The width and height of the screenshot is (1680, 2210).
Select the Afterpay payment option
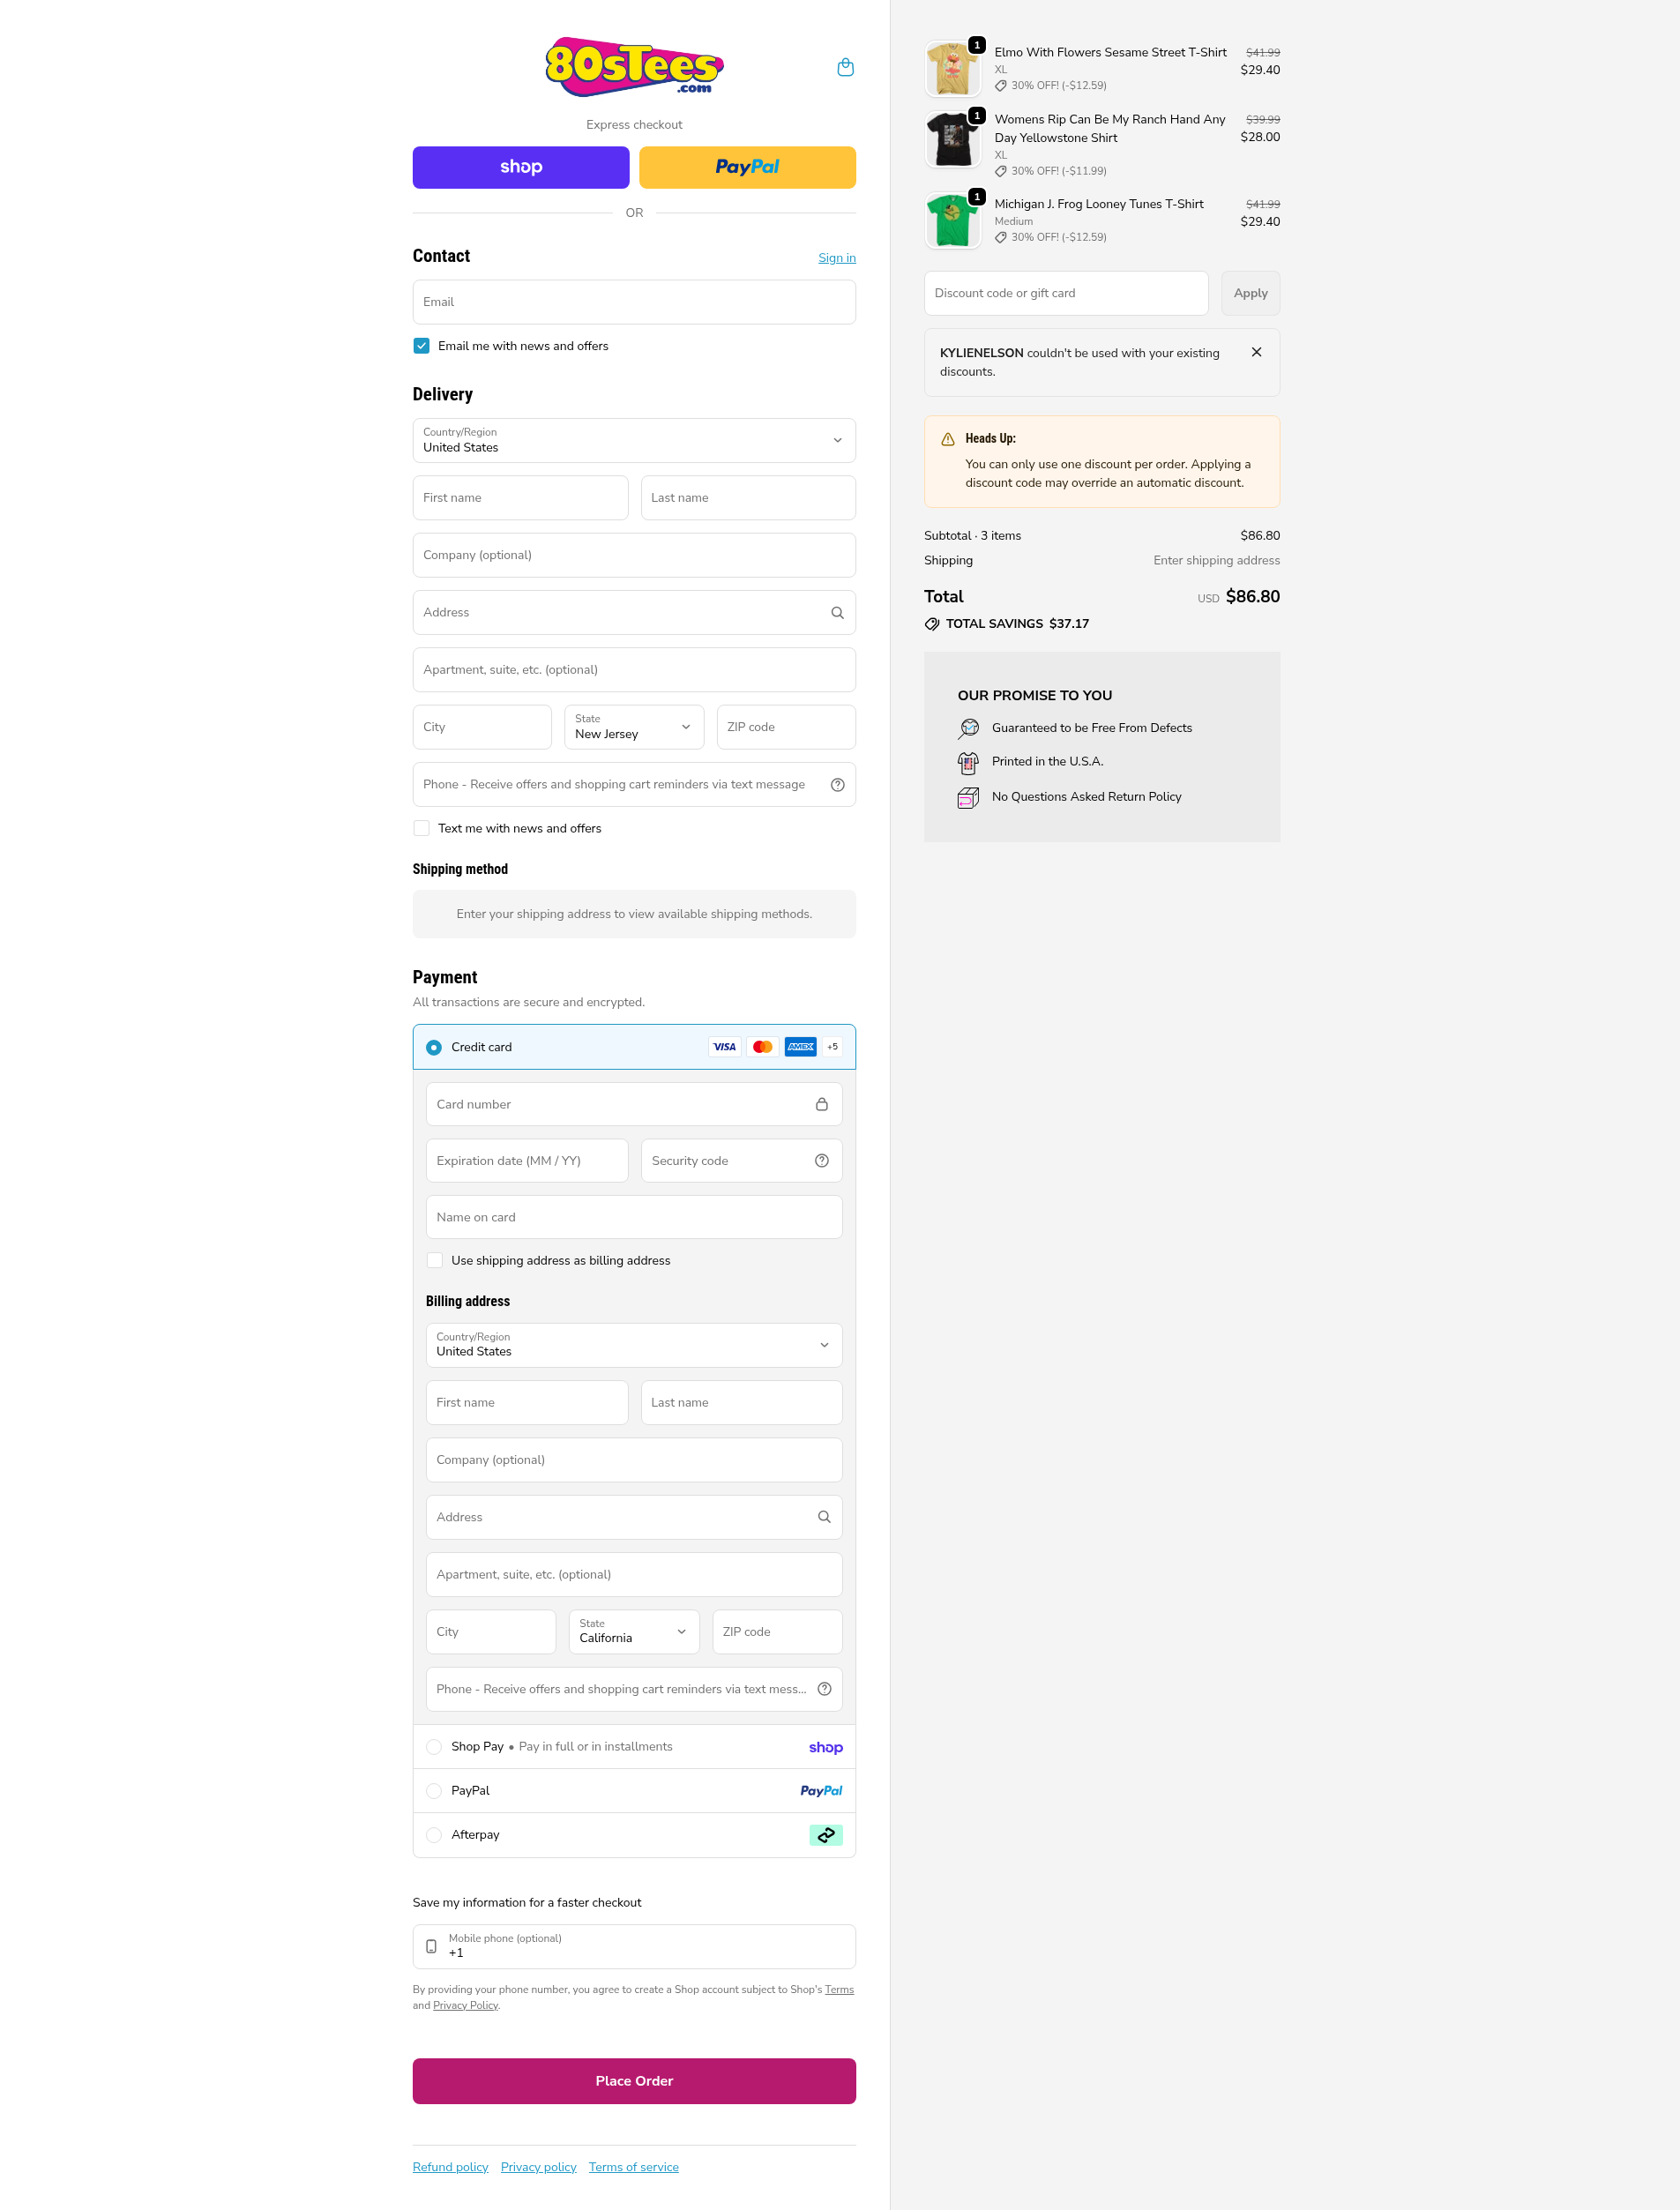(x=434, y=1835)
